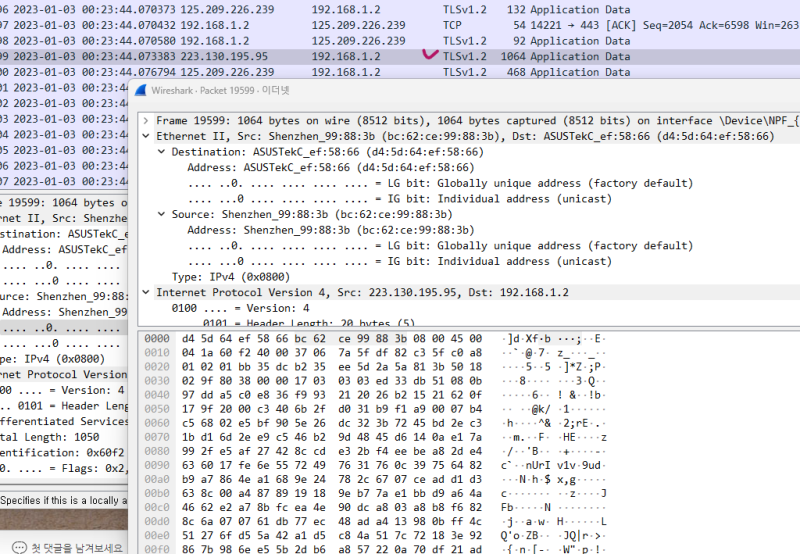Click Identification: 0x60f2 in main window

(62, 453)
